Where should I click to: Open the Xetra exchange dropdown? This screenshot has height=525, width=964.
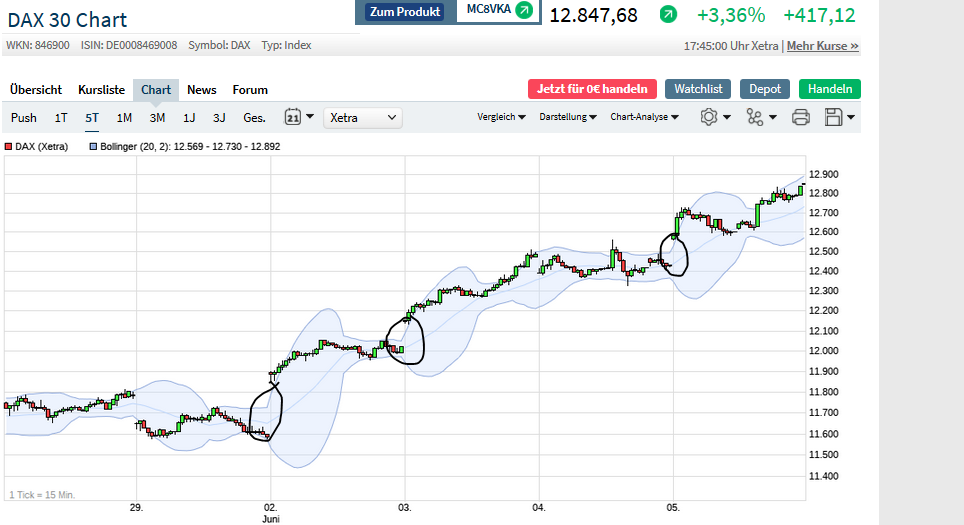point(363,117)
